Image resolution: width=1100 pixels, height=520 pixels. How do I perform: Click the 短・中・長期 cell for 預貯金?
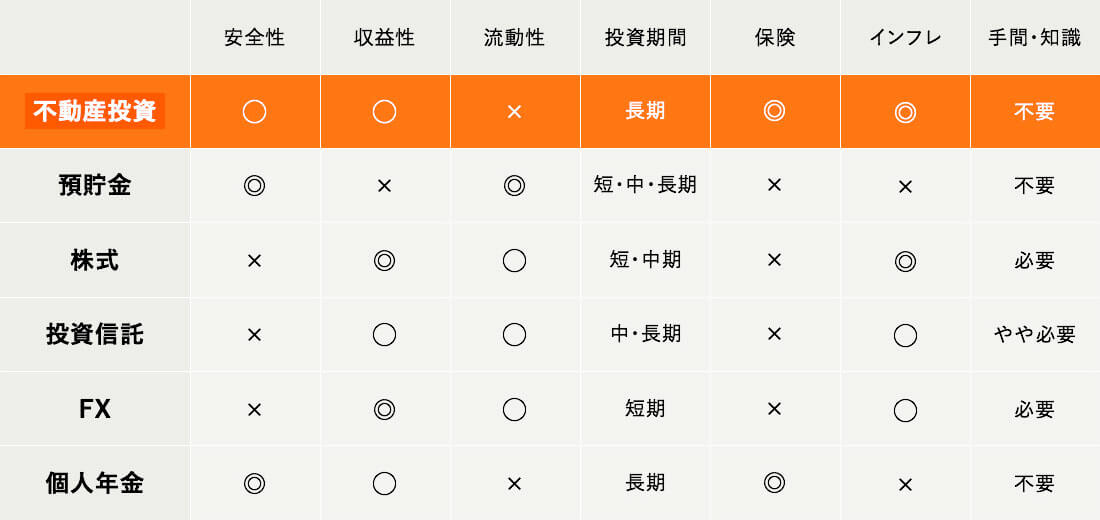(645, 185)
